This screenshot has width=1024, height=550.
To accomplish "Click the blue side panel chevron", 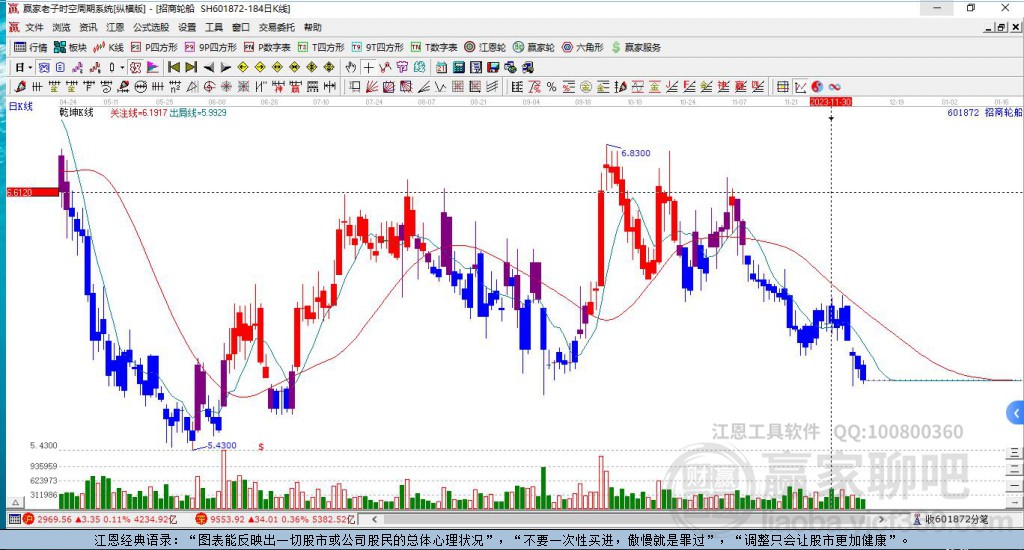I will point(1016,413).
